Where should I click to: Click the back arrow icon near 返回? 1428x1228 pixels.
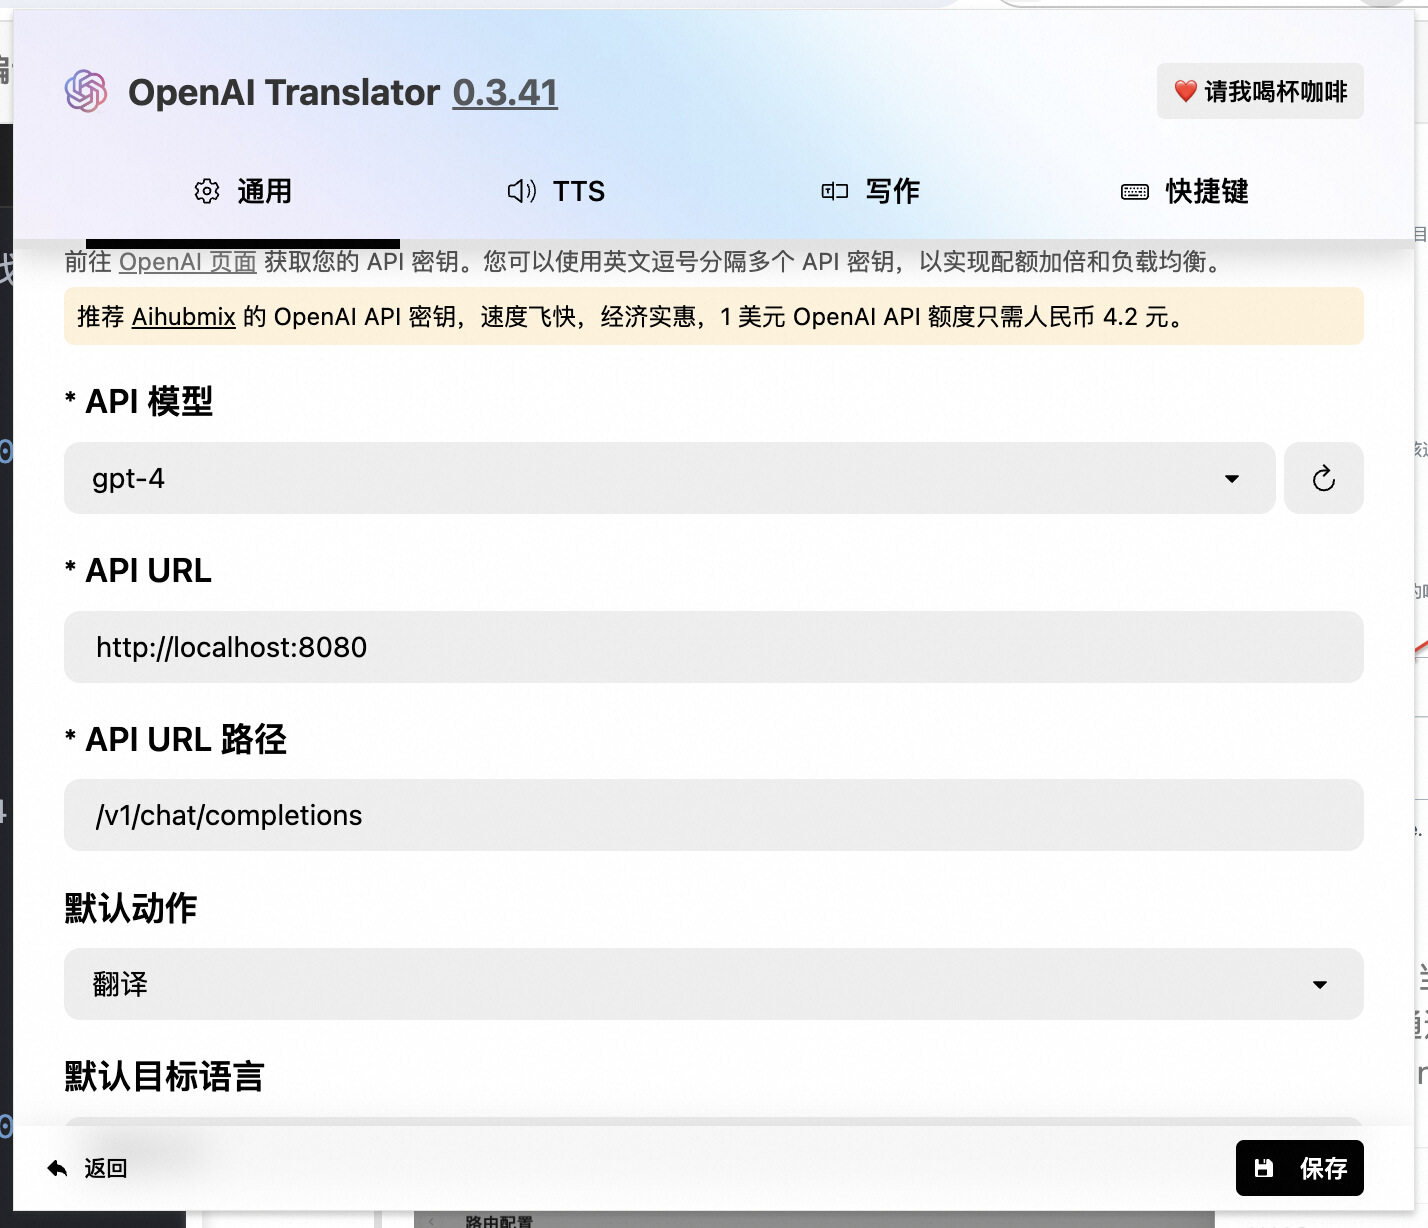55,1167
